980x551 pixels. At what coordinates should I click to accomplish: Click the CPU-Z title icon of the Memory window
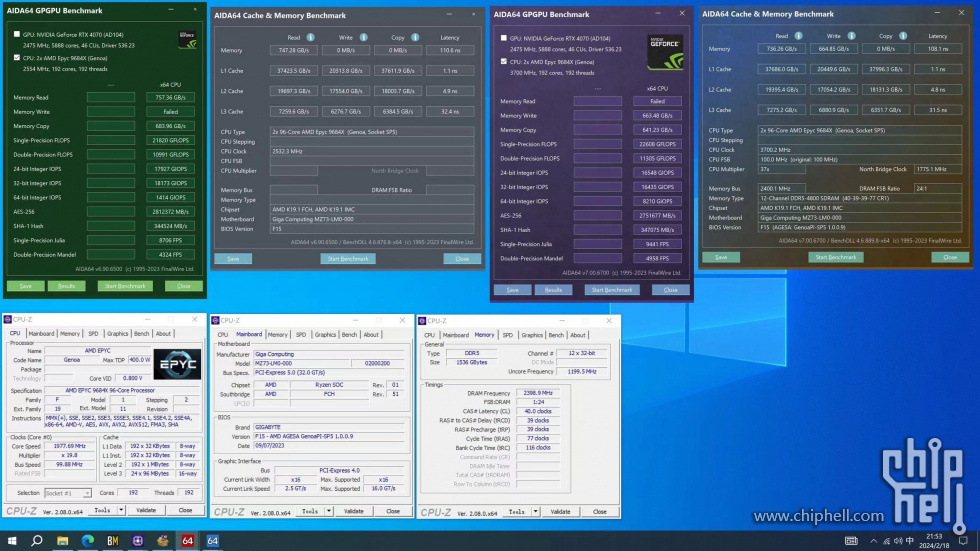coord(422,320)
